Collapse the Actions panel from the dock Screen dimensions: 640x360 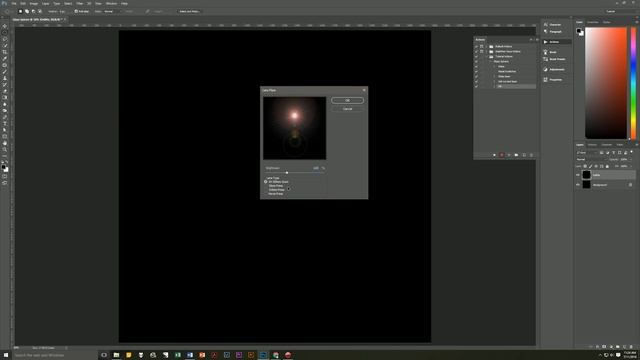pos(557,42)
